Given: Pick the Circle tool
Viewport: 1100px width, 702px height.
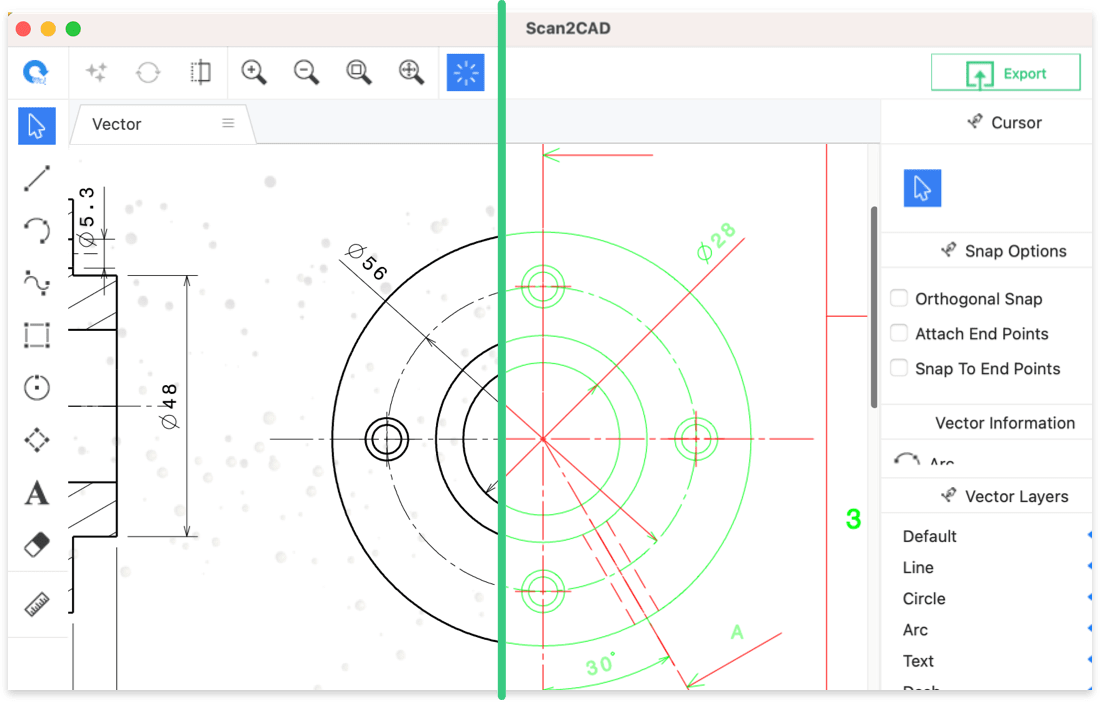Looking at the screenshot, I should coord(36,388).
